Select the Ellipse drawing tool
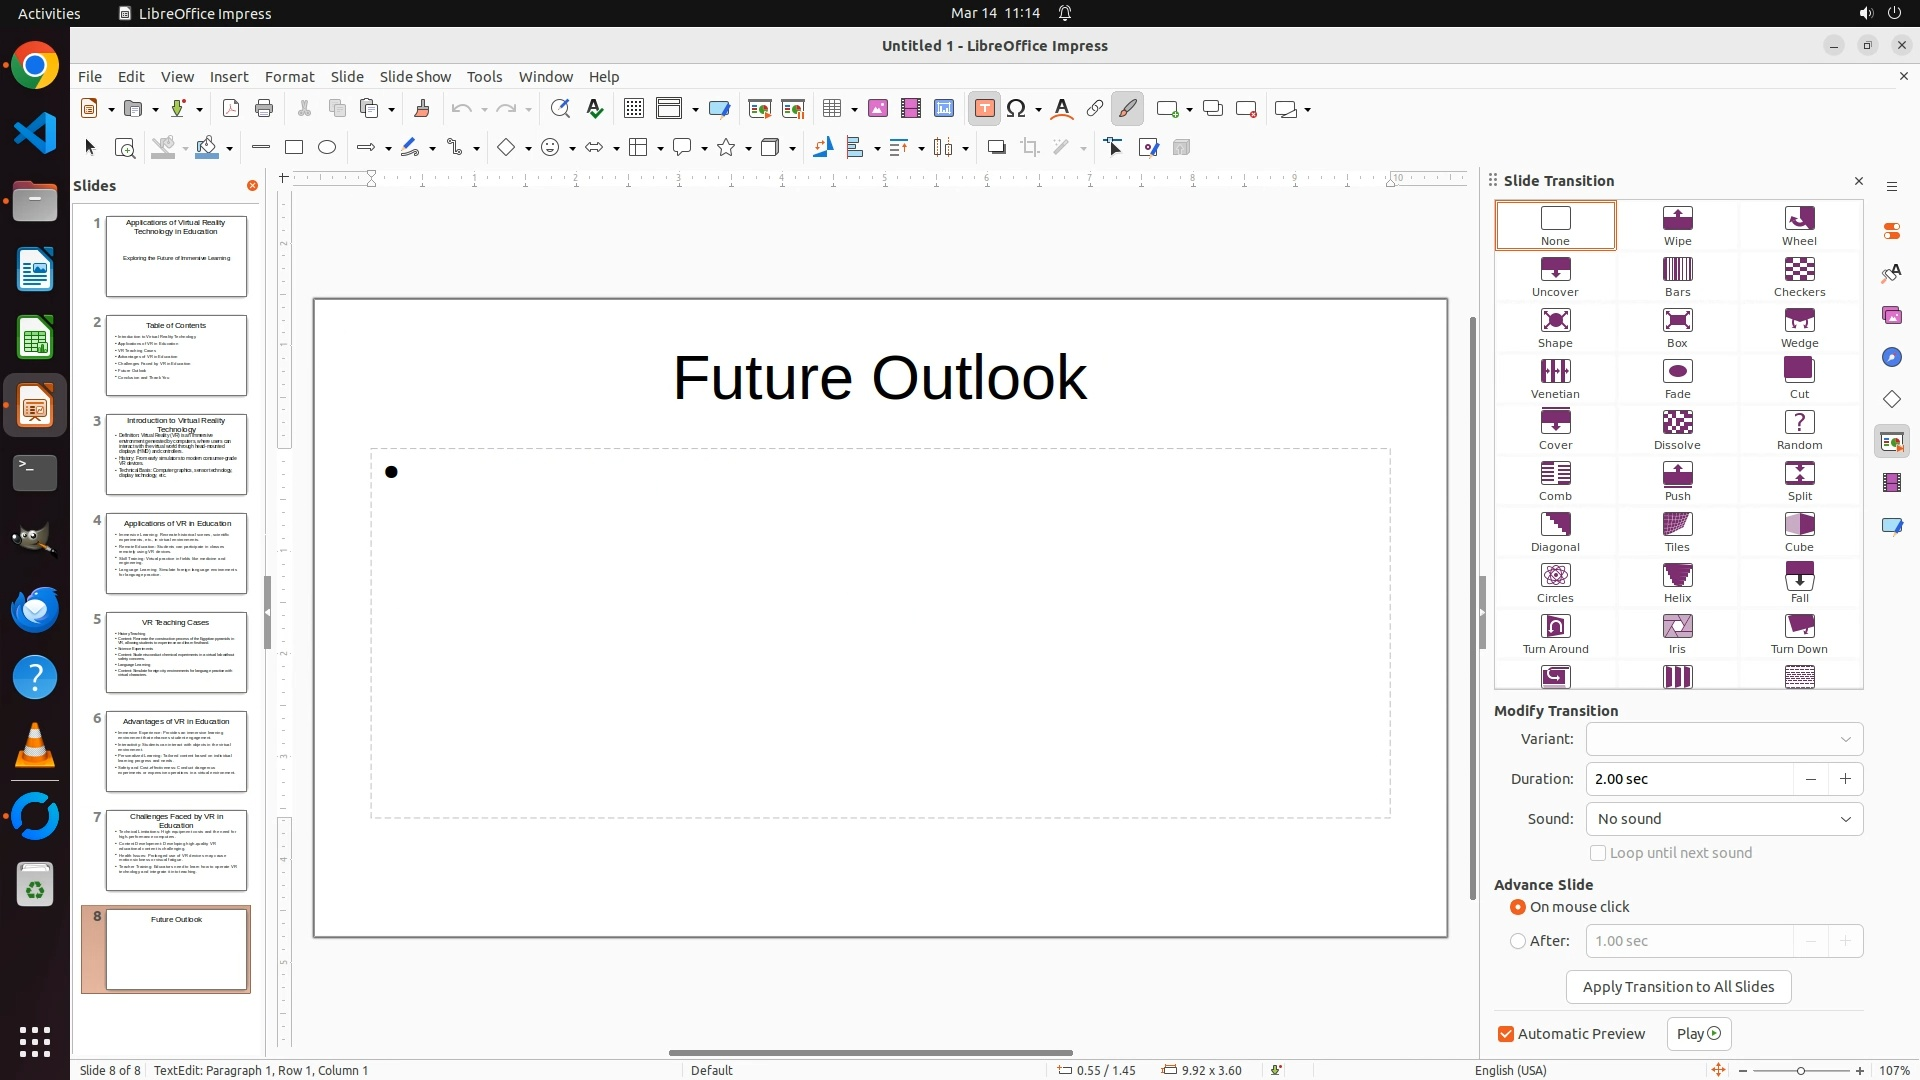The image size is (1920, 1080). click(327, 148)
